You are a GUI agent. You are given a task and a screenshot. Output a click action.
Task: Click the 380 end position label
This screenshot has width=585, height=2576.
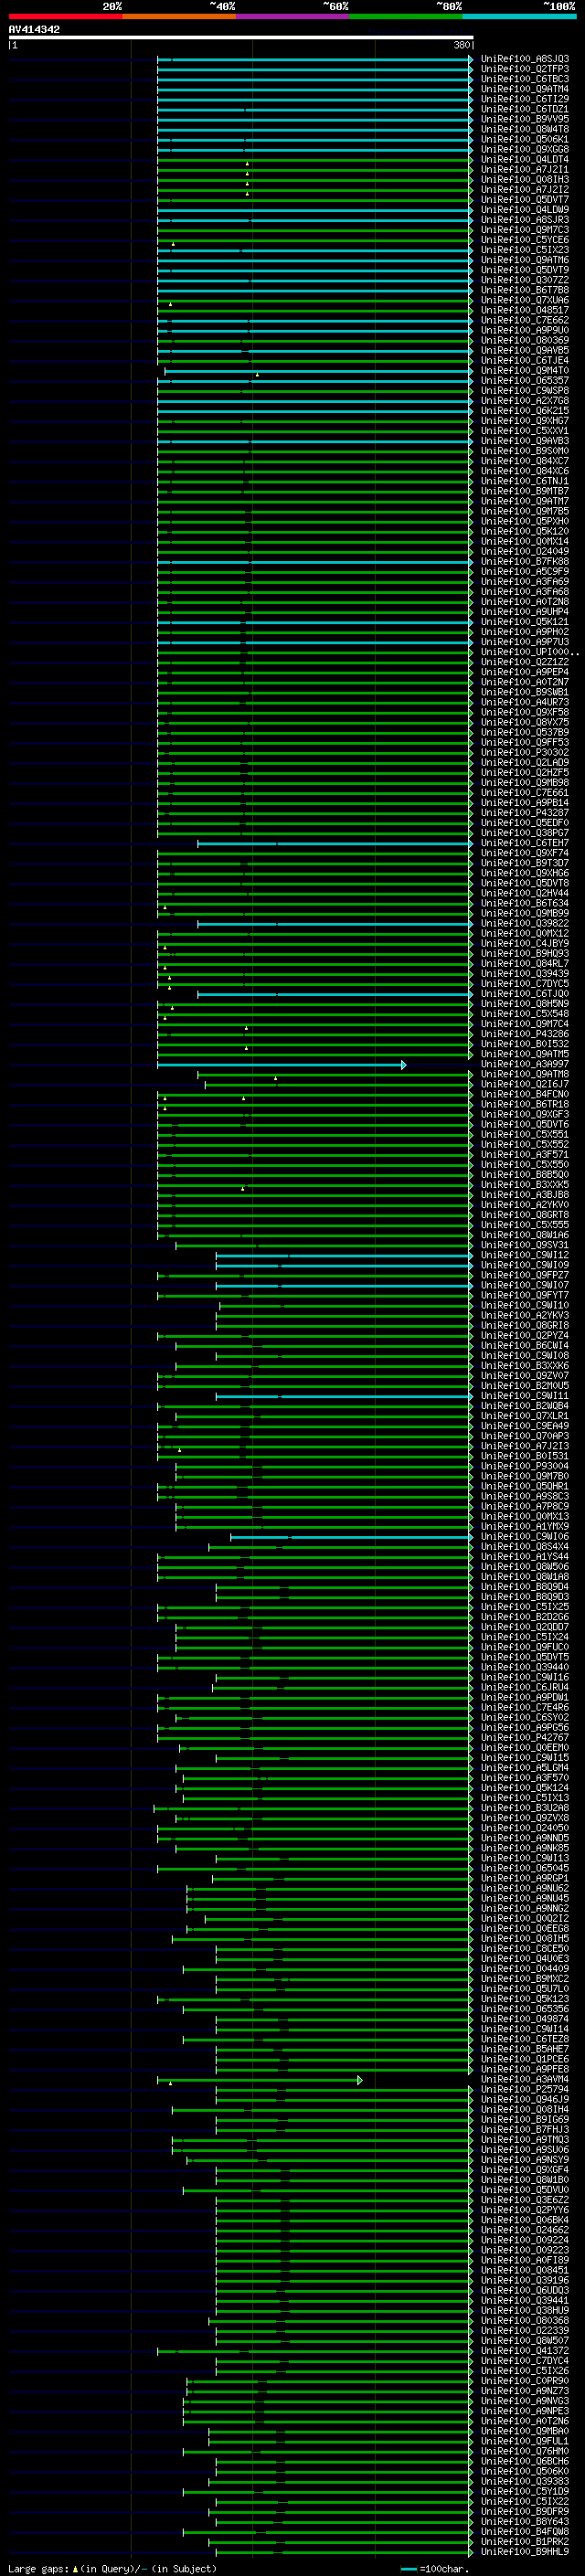pyautogui.click(x=461, y=45)
